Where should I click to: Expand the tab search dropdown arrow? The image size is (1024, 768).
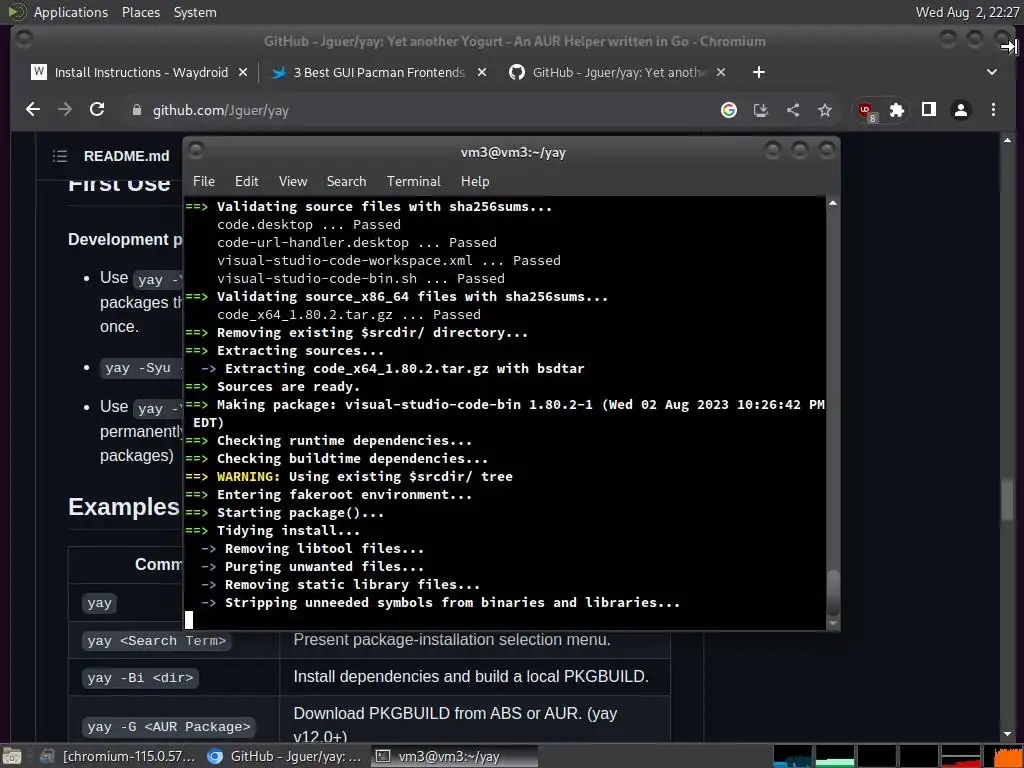click(991, 72)
